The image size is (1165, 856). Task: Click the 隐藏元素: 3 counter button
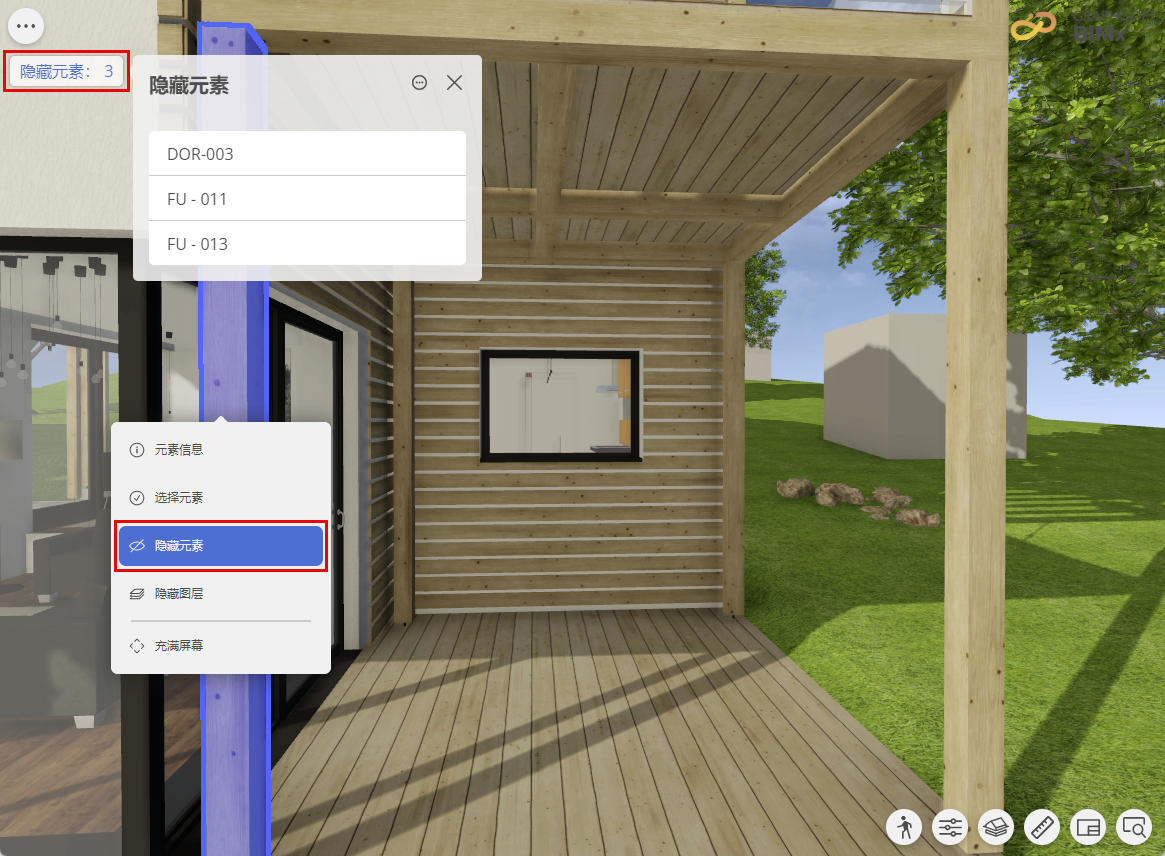[x=66, y=71]
